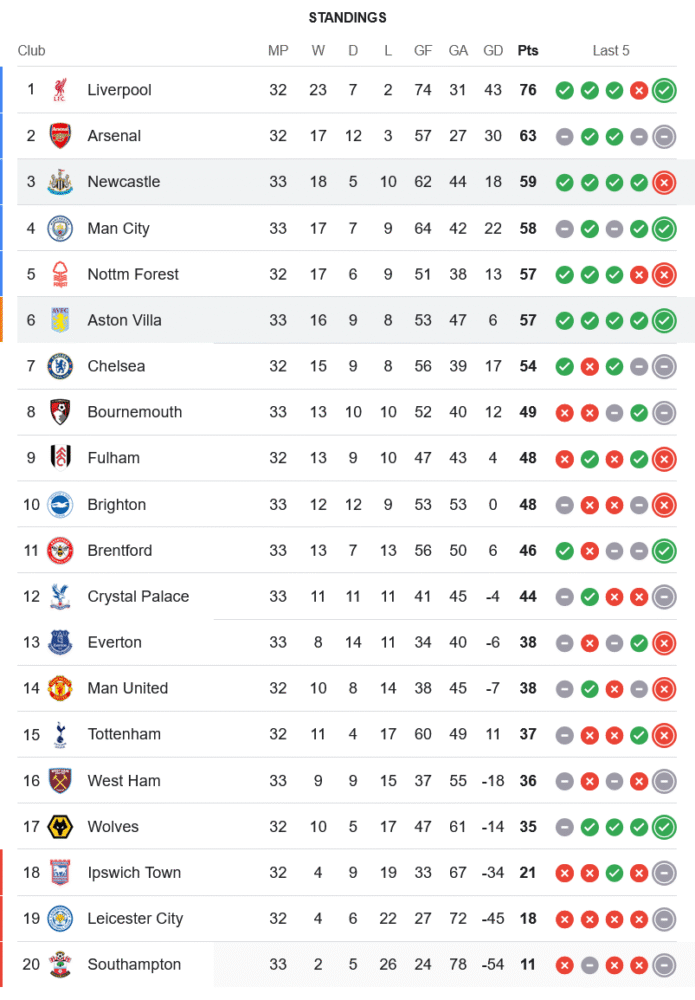The image size is (695, 1000).
Task: Click Liverpool's latest match win indicator
Action: pos(663,90)
